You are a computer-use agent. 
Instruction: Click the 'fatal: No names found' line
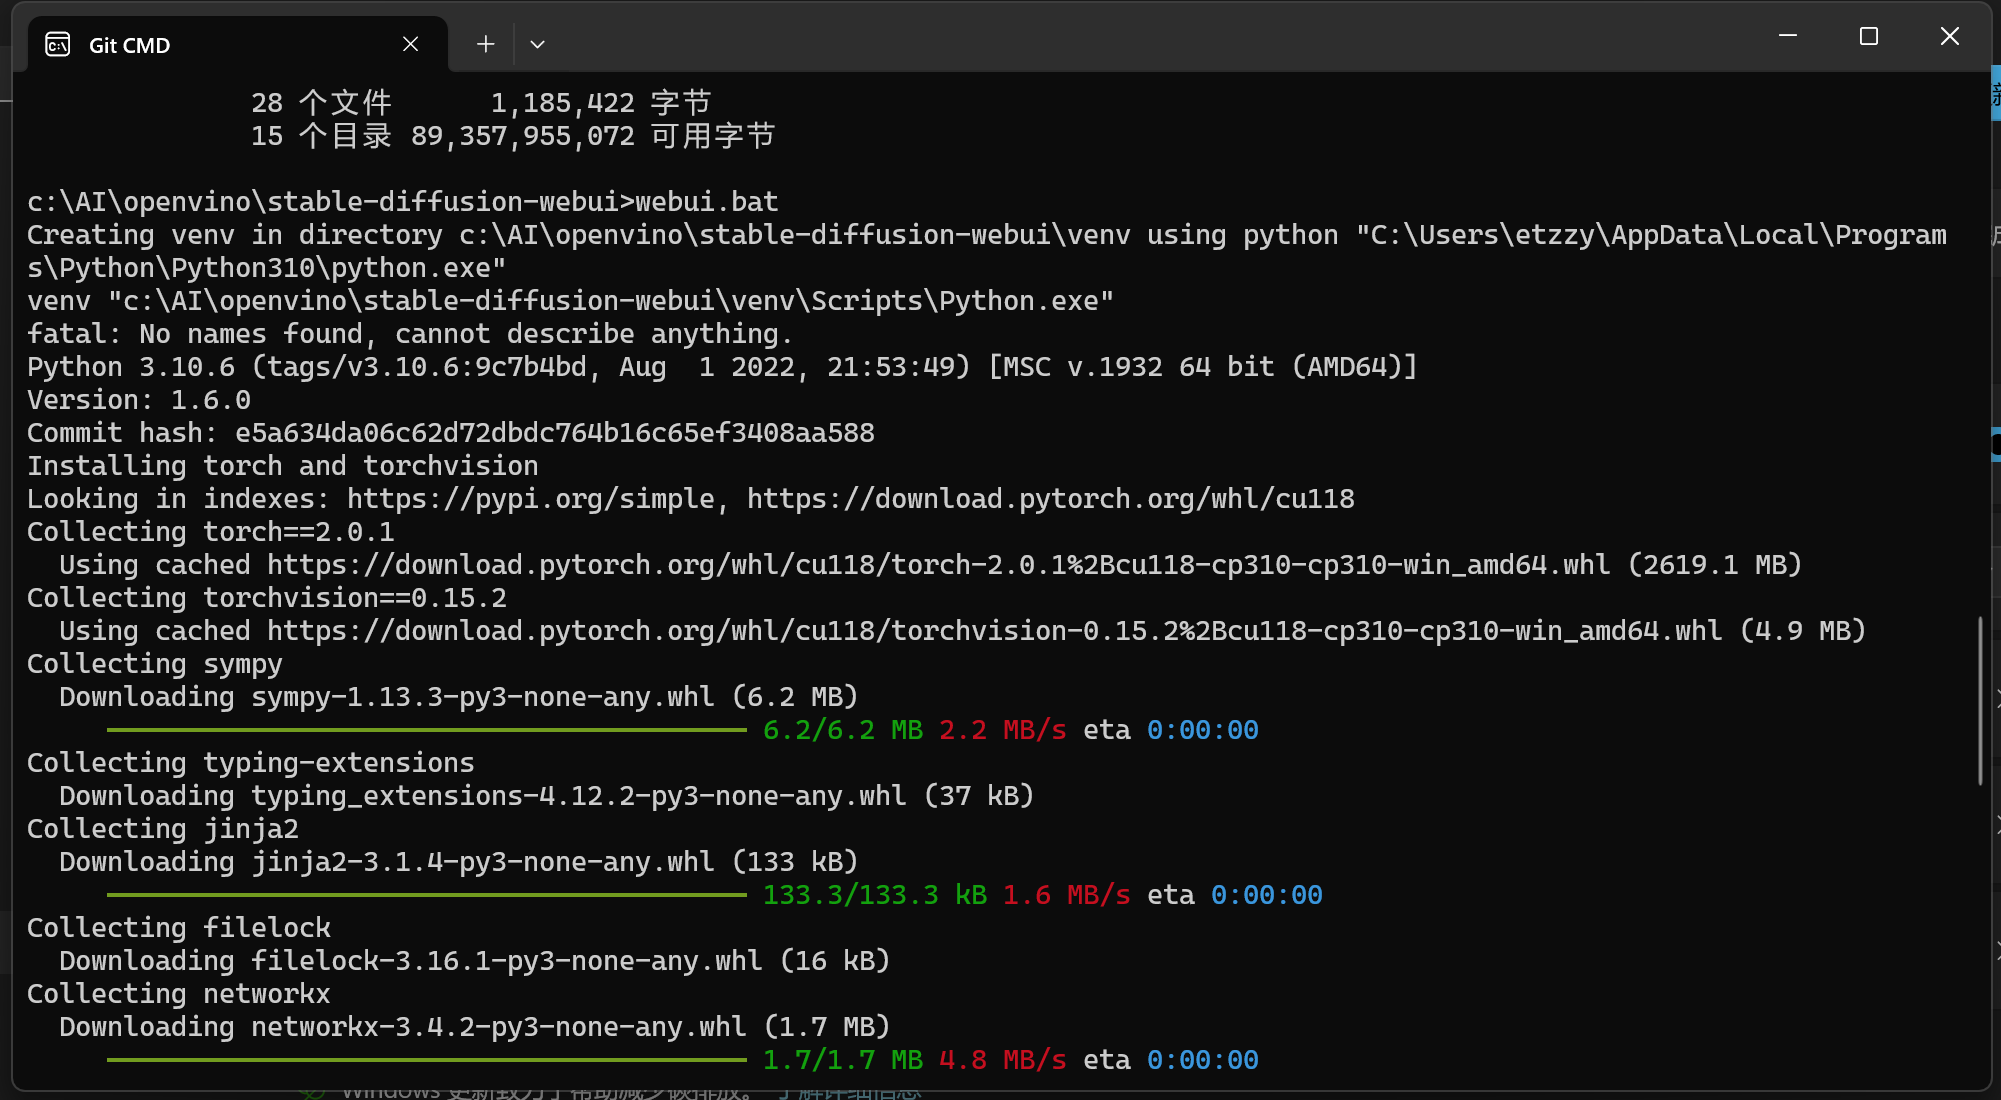[410, 334]
